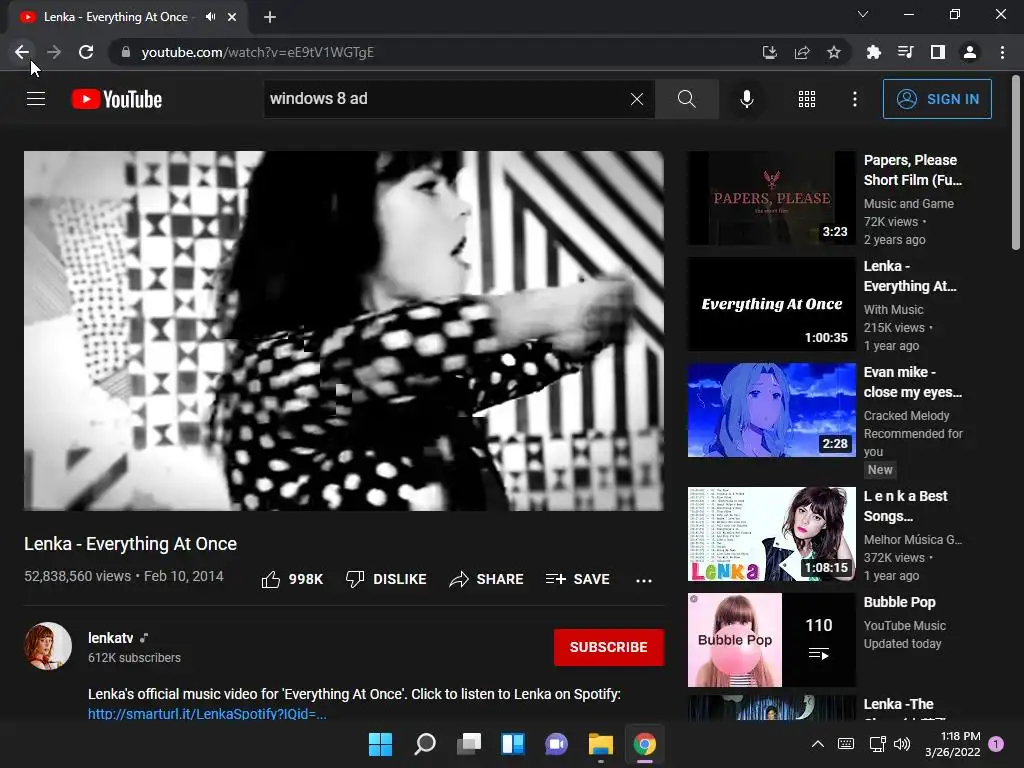Close the Lenka - Everything At Once tab
The image size is (1024, 768).
[x=232, y=17]
